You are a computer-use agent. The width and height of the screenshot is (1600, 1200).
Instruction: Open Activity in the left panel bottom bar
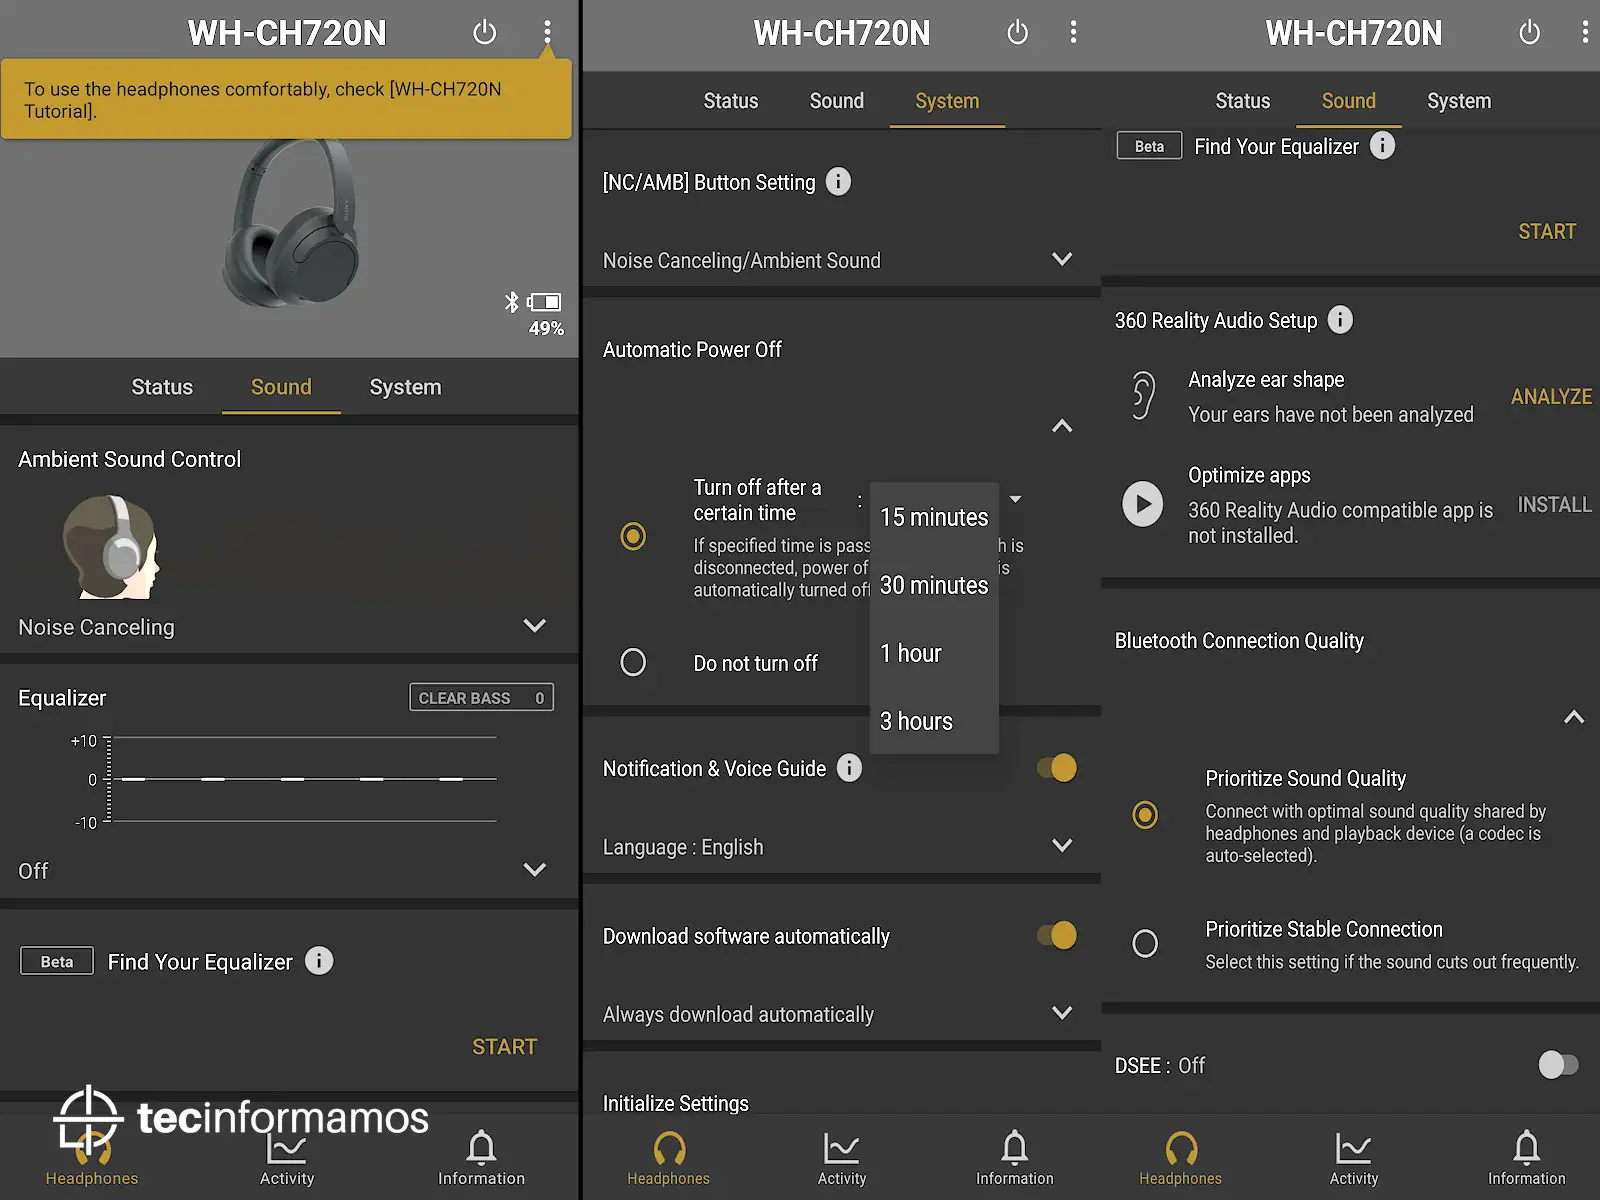click(x=287, y=1158)
